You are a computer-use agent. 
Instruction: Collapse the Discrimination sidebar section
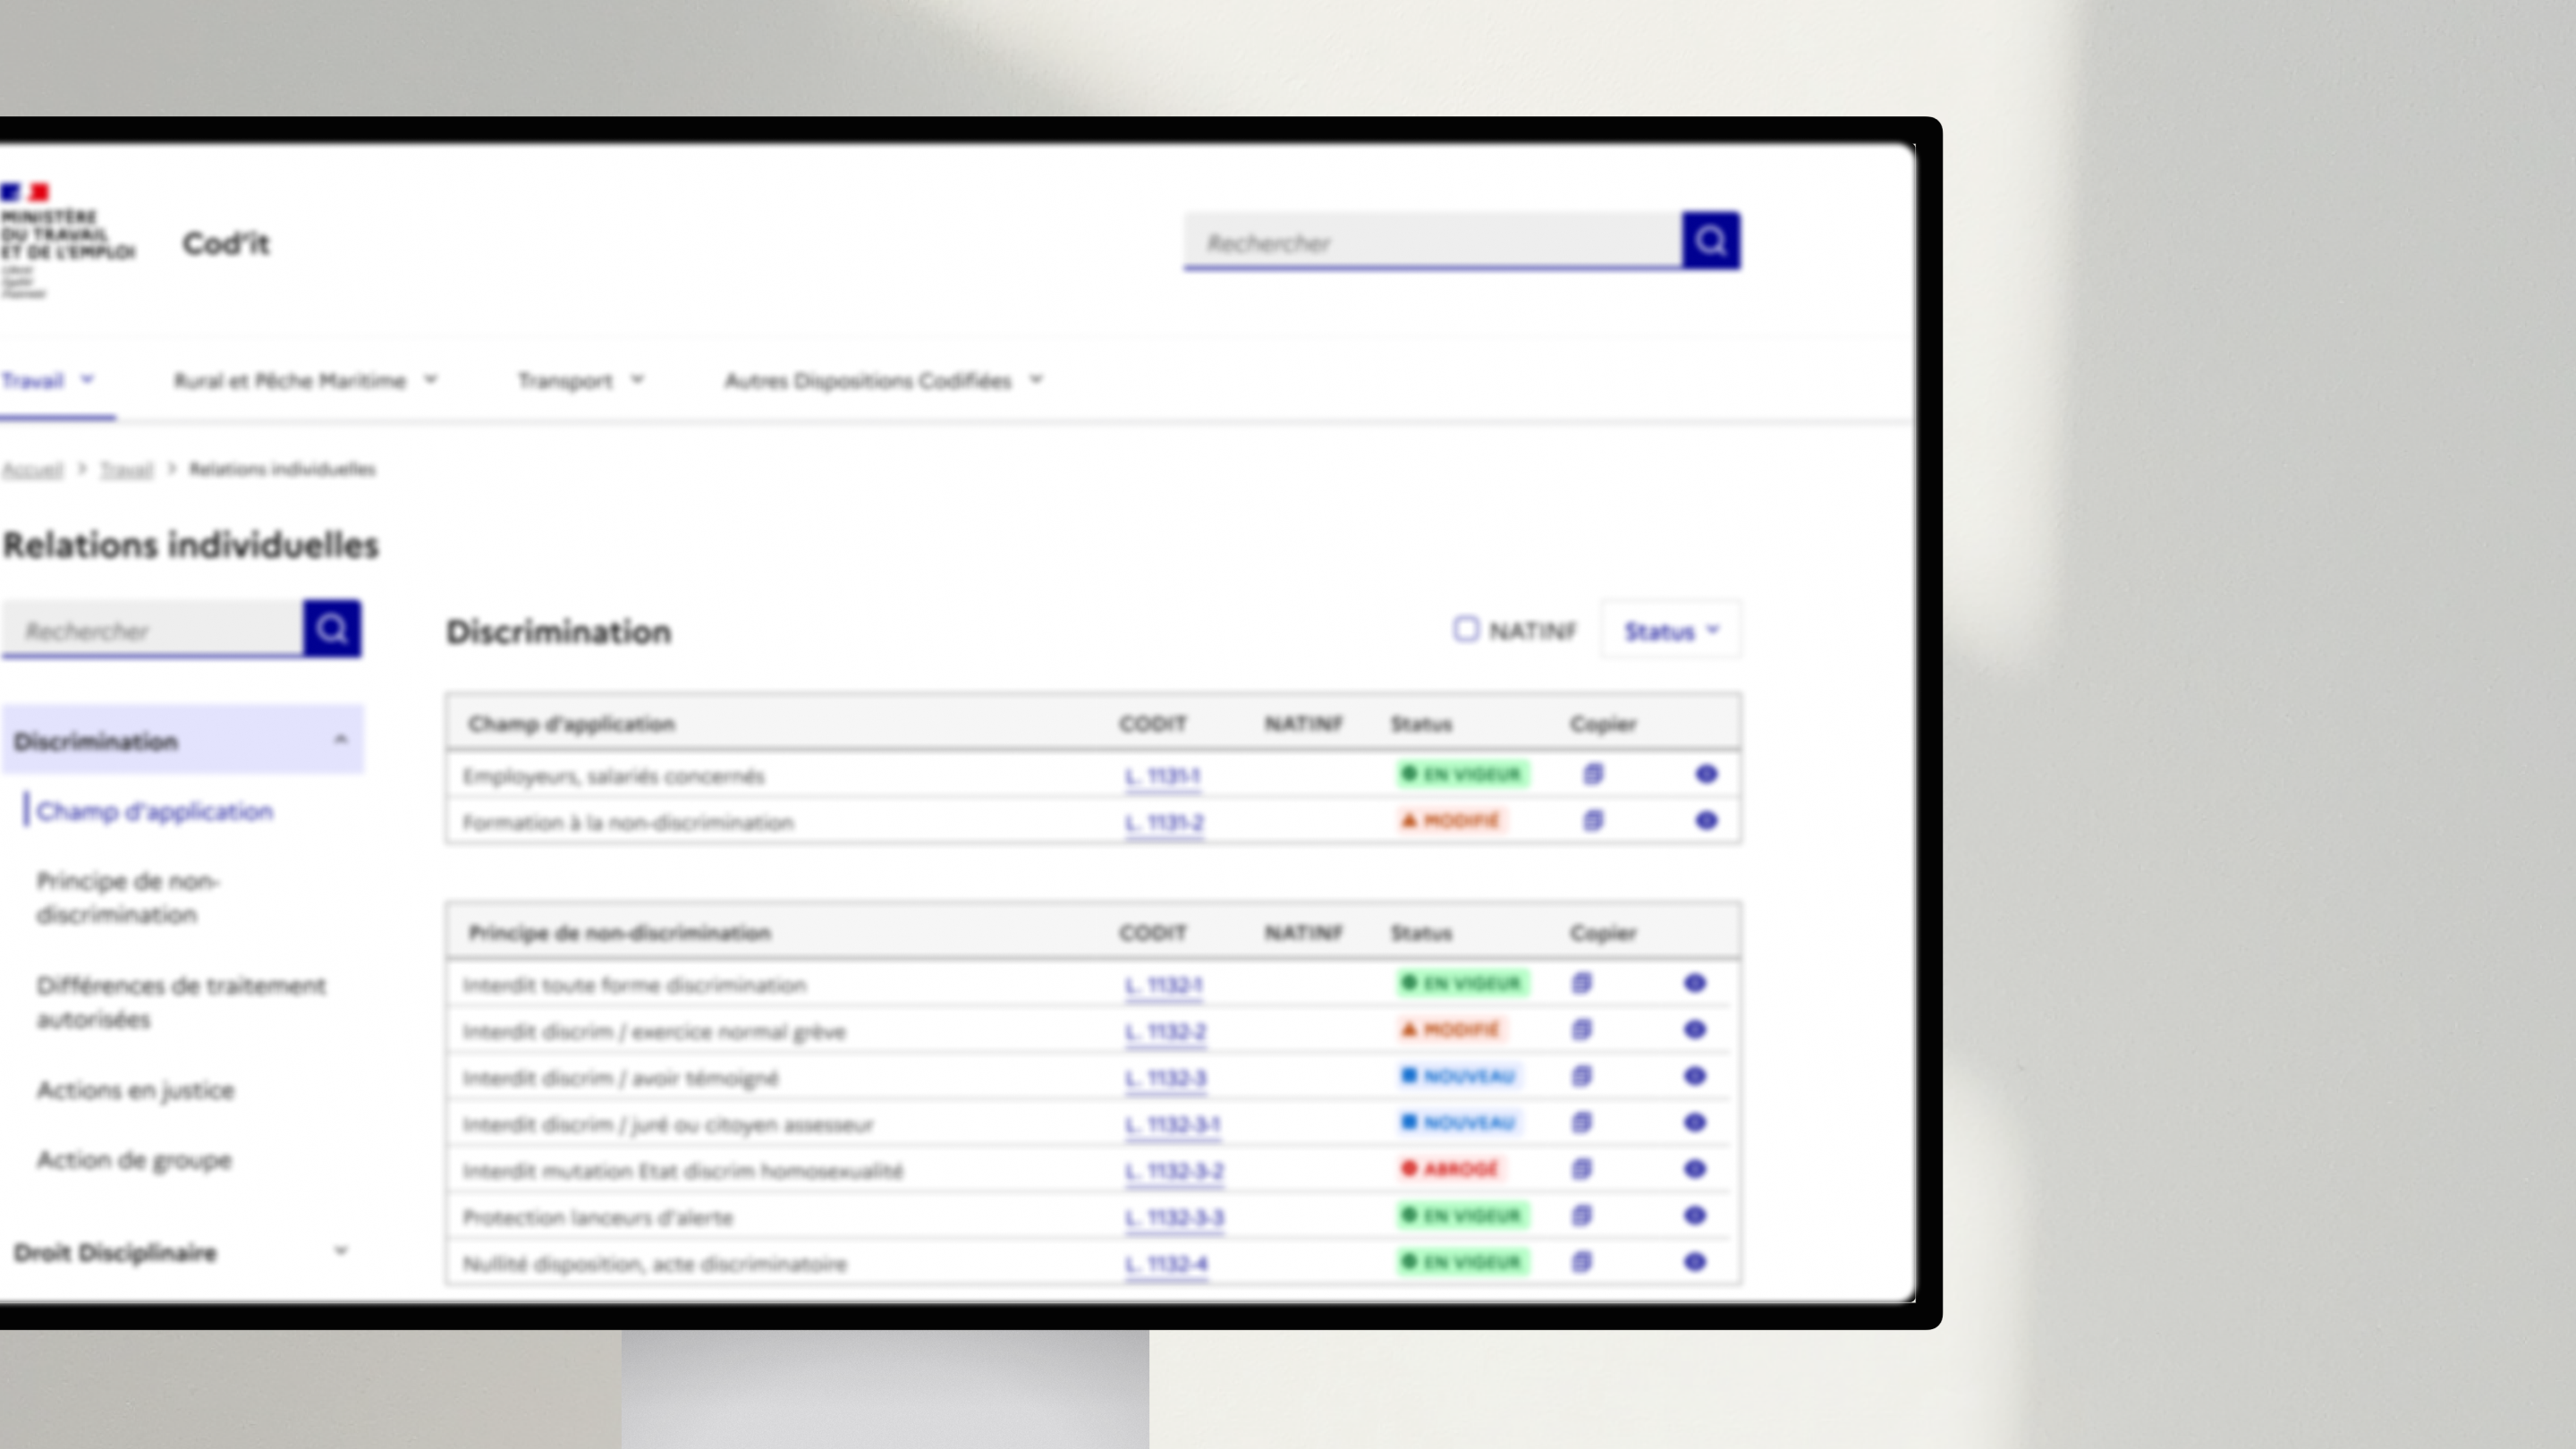click(x=182, y=741)
